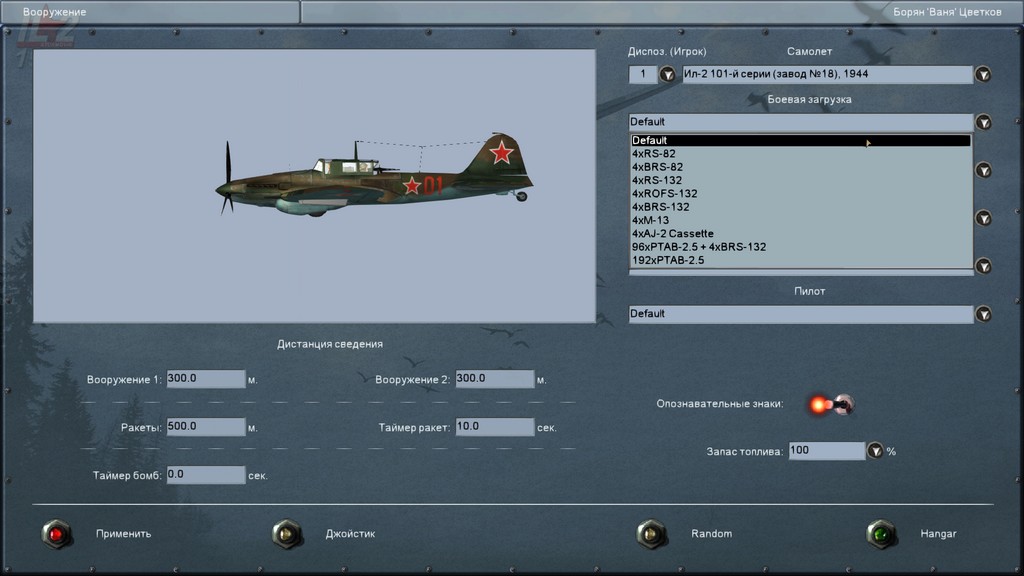Choose 192xPTAB-2.5 loadout option

pyautogui.click(x=668, y=260)
